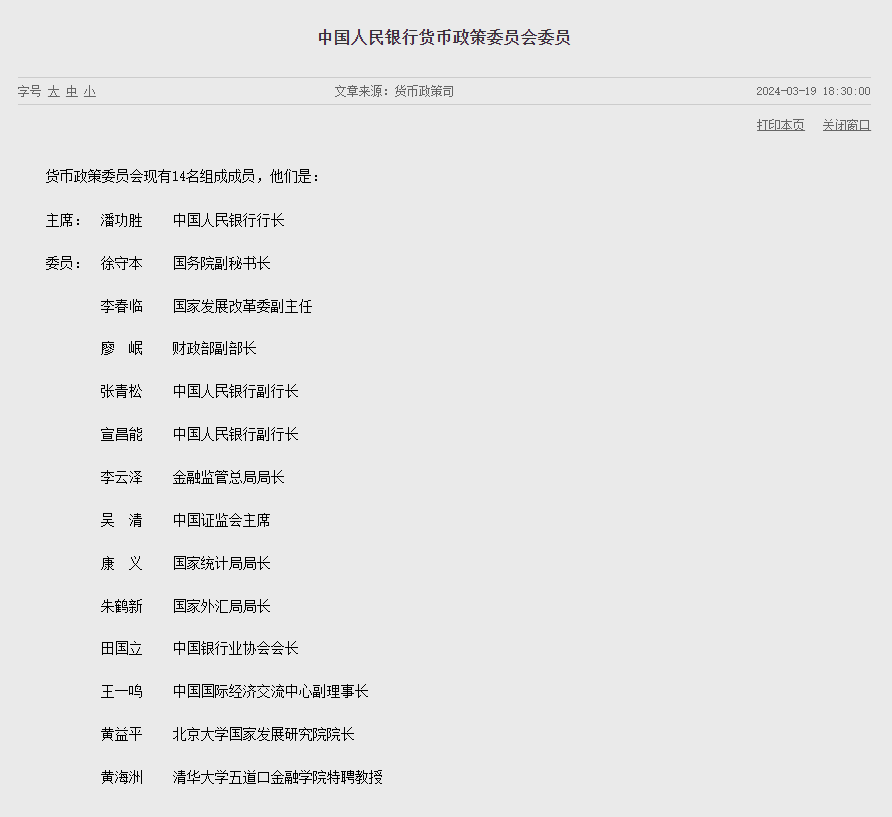Click the 关闭窗口 close window link
This screenshot has height=817, width=892.
(846, 125)
